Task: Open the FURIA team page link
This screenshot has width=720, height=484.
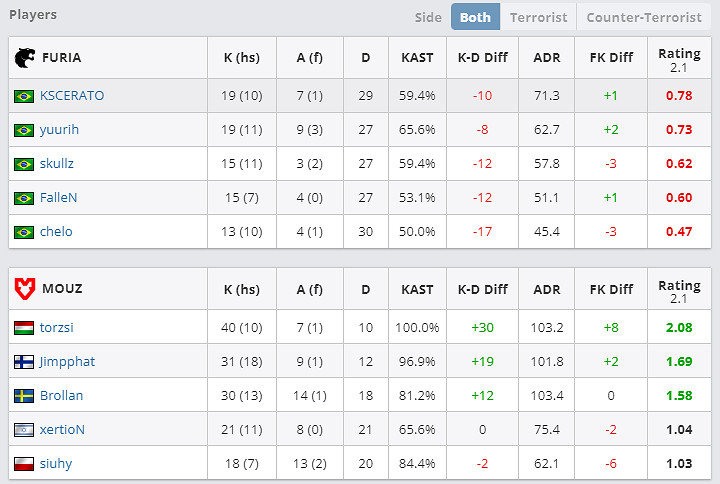Action: pos(62,58)
